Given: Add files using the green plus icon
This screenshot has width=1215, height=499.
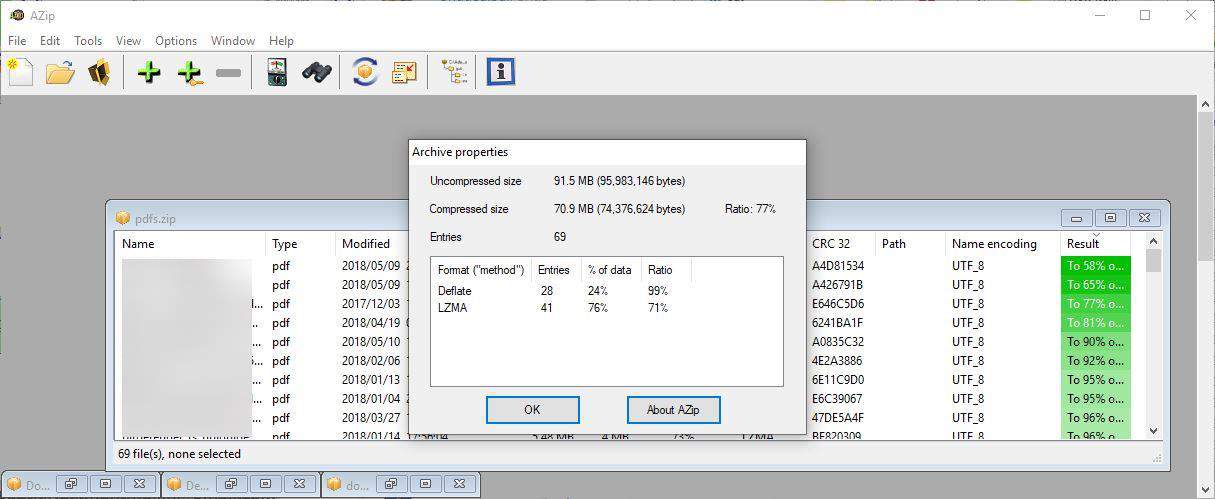Looking at the screenshot, I should (x=149, y=72).
